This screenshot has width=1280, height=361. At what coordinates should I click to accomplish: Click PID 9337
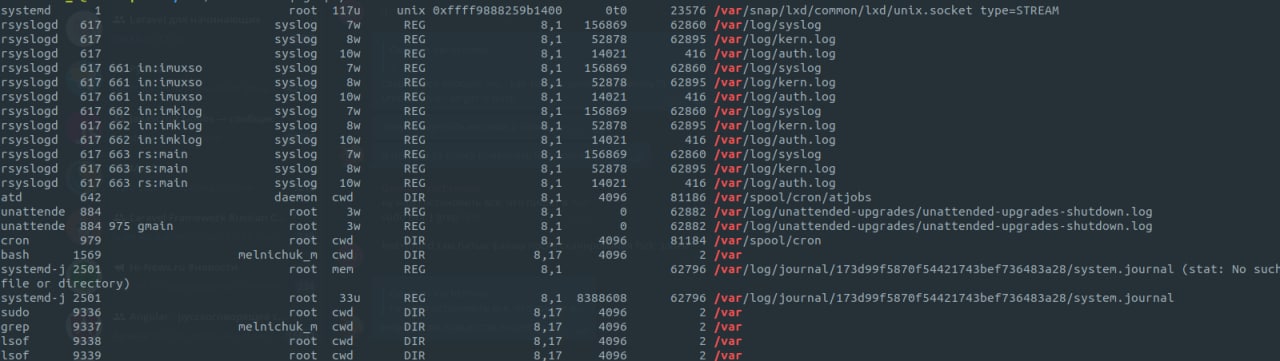[87, 327]
